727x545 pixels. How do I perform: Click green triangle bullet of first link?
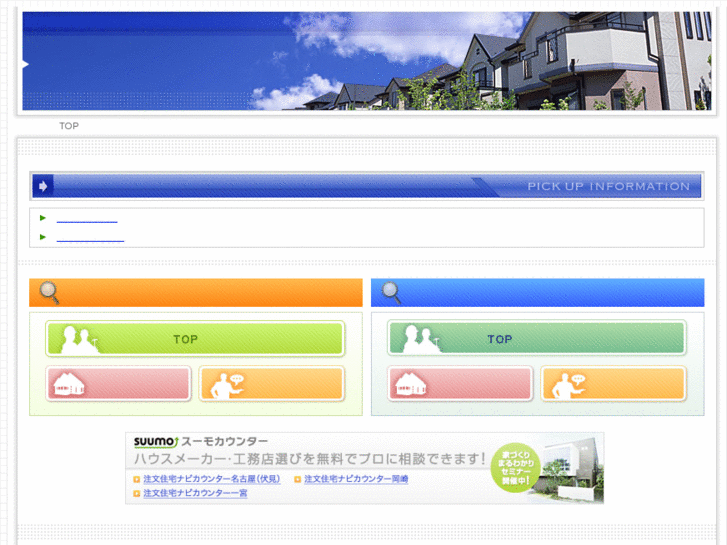click(x=43, y=218)
